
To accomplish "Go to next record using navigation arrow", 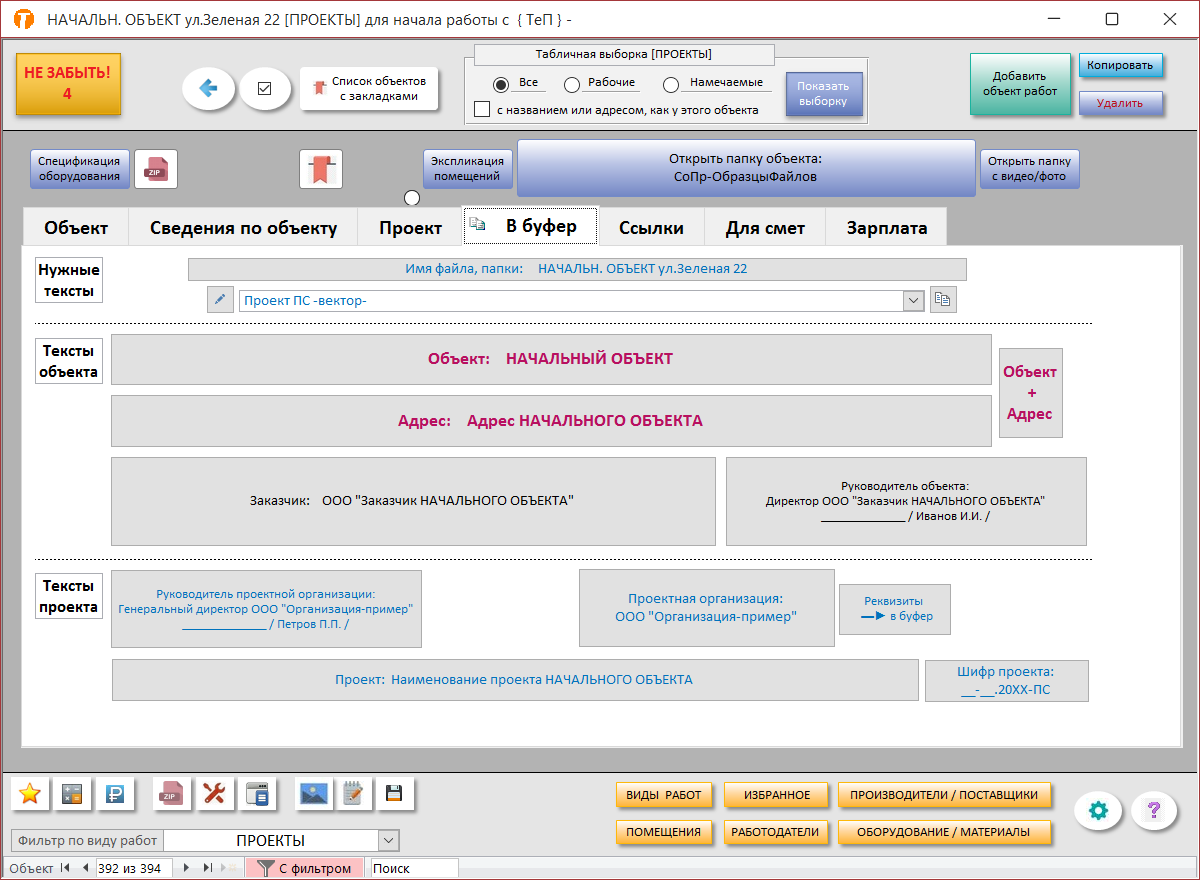I will click(186, 868).
